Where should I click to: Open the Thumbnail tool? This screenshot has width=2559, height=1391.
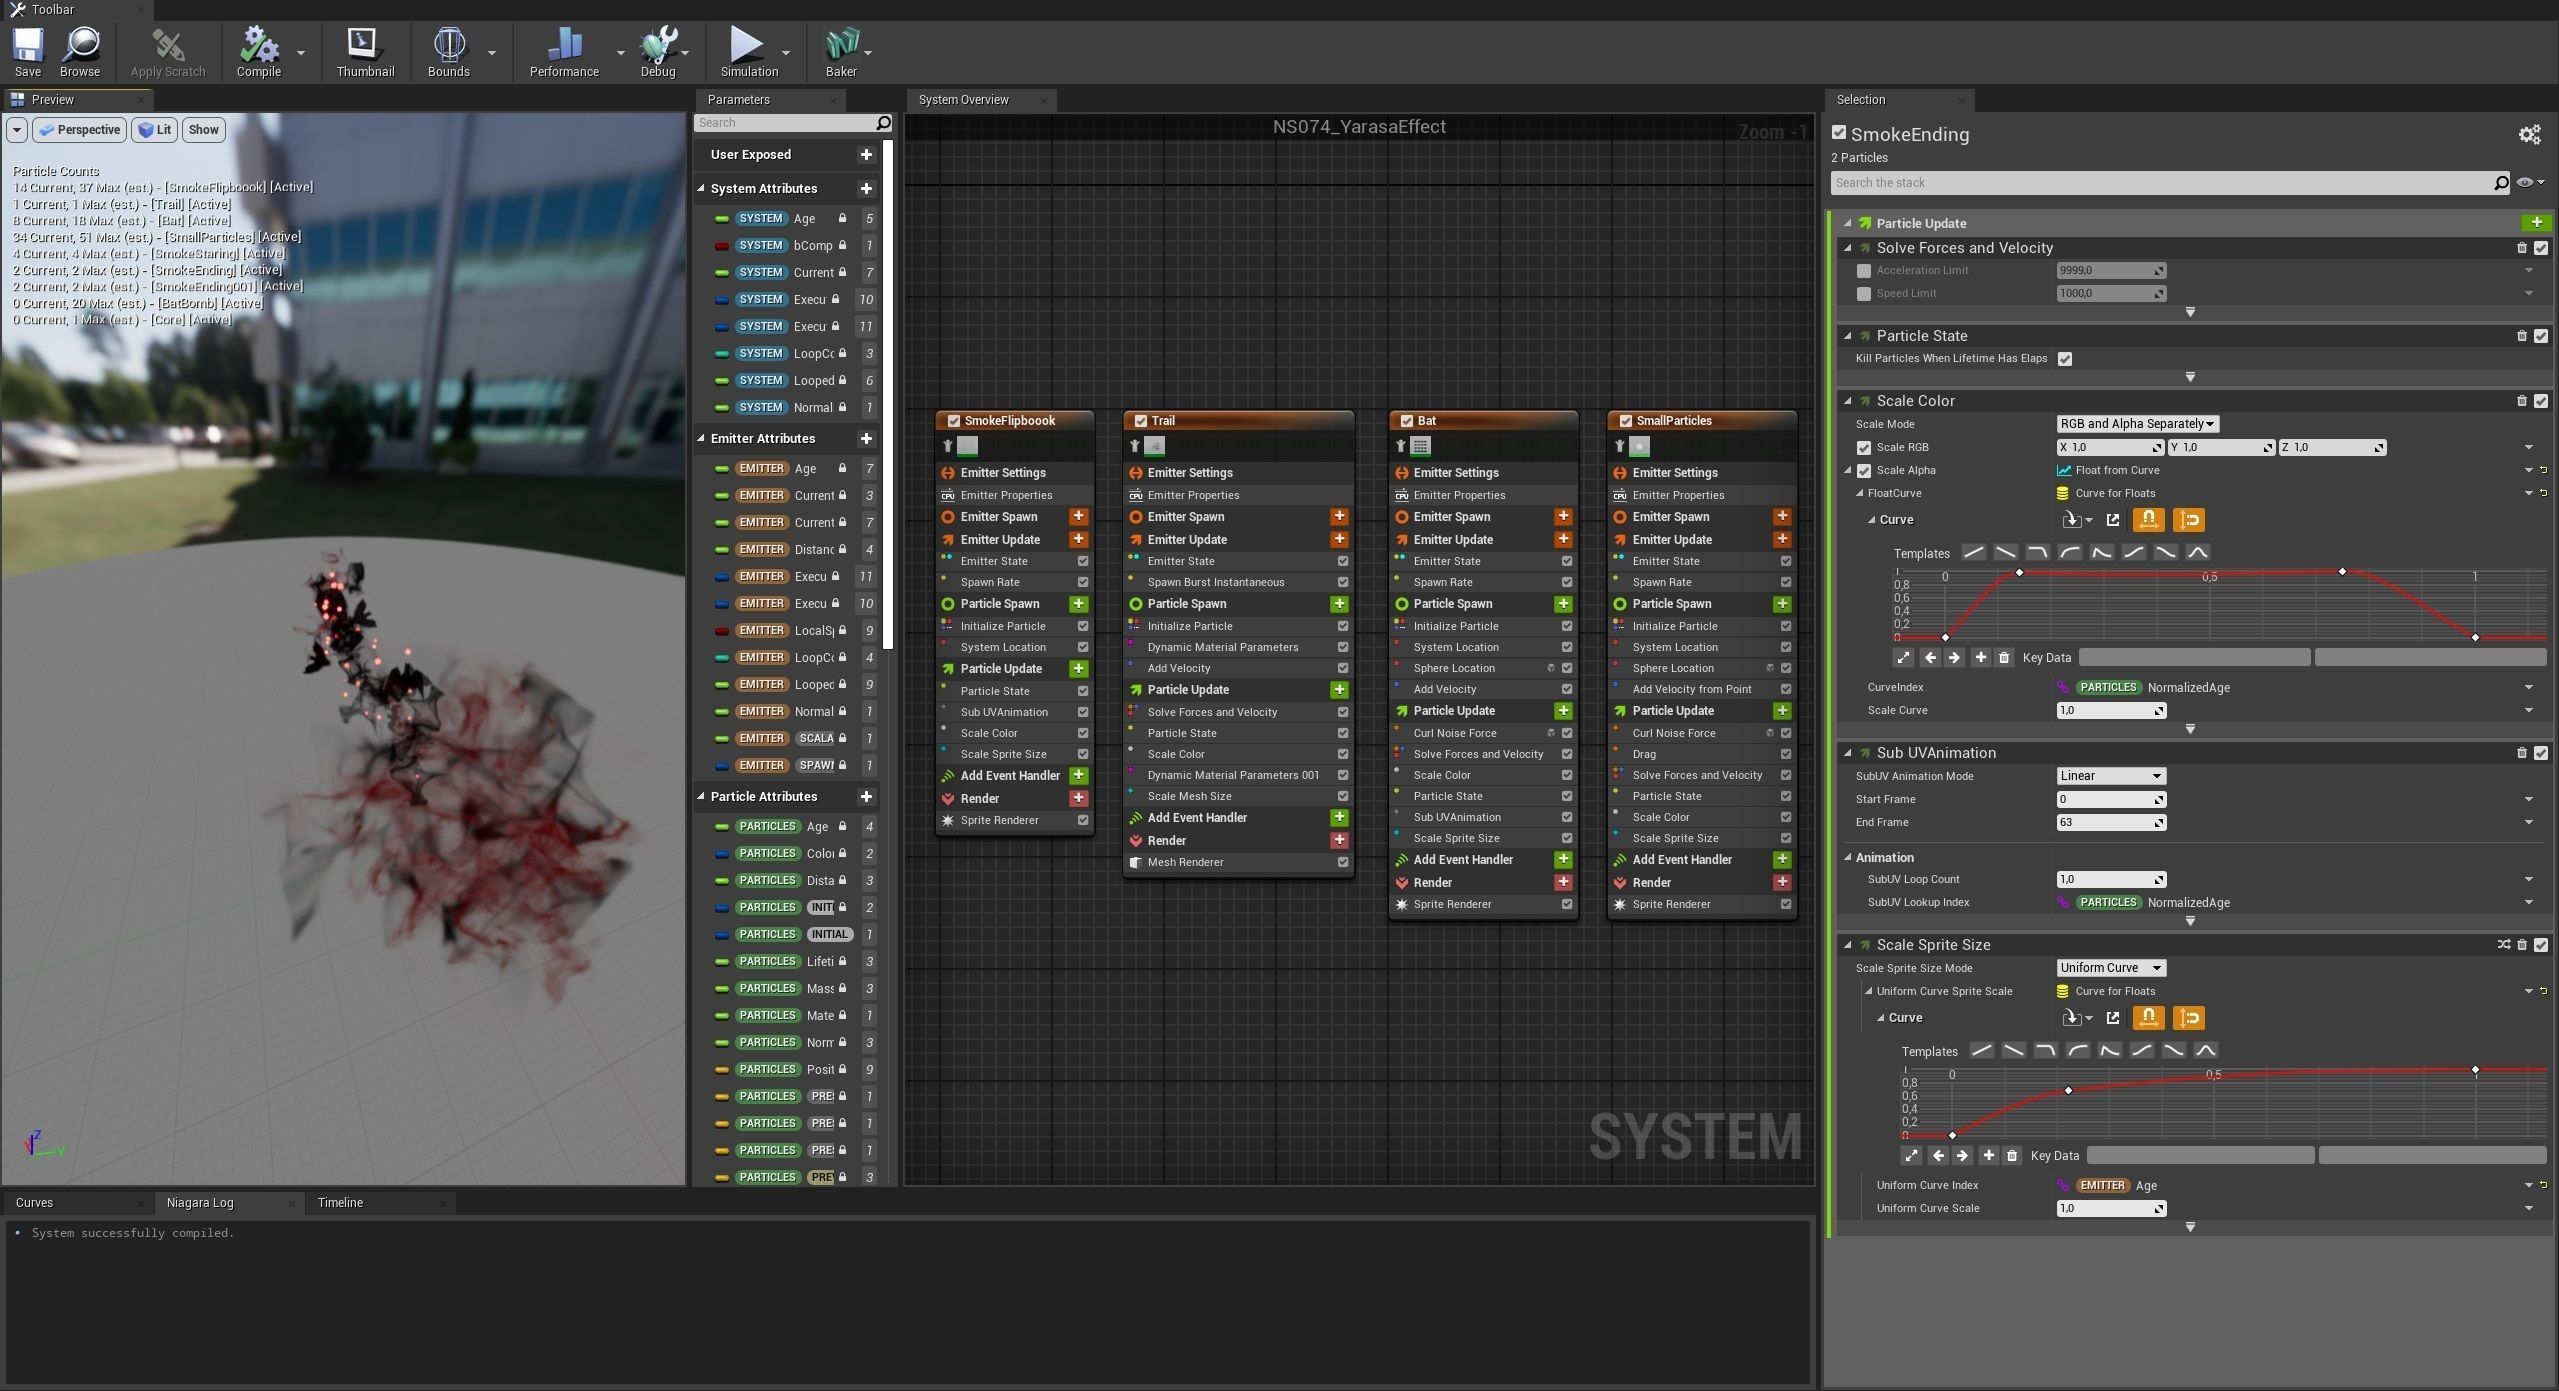[x=364, y=46]
